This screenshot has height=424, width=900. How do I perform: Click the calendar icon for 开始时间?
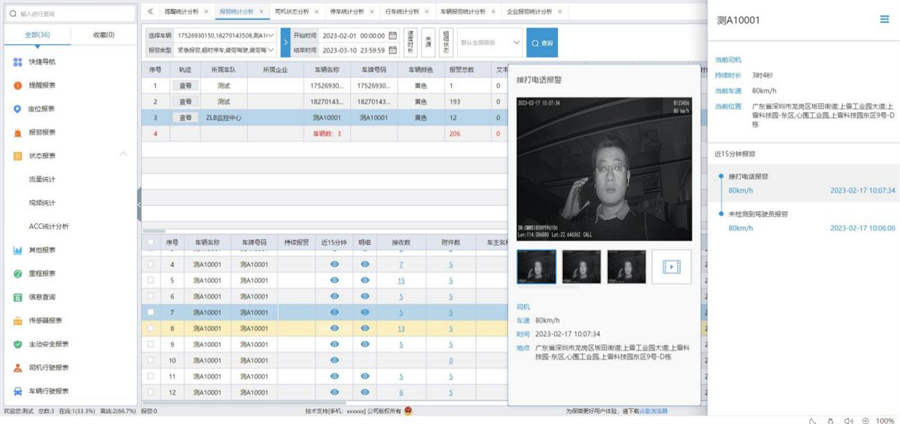point(393,35)
